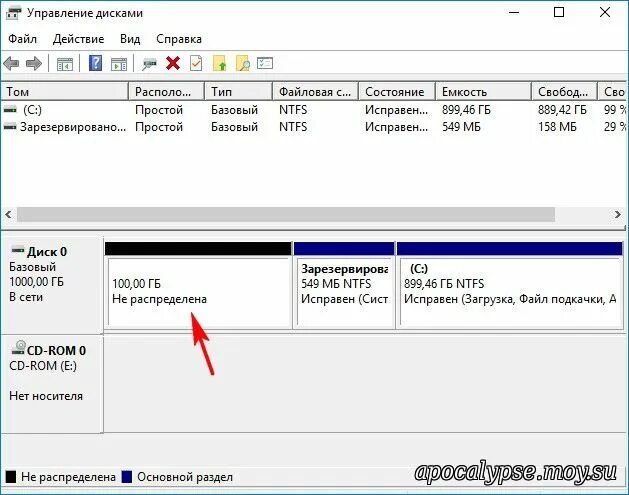This screenshot has width=629, height=495.
Task: Open Help via blue question mark icon
Action: [95, 63]
